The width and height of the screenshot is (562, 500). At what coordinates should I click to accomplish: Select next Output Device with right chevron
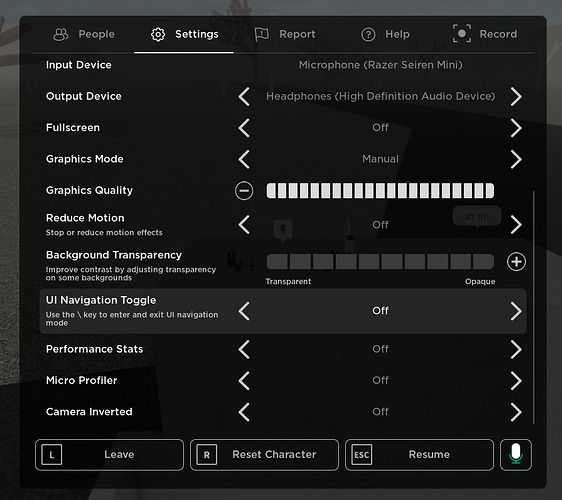[516, 96]
